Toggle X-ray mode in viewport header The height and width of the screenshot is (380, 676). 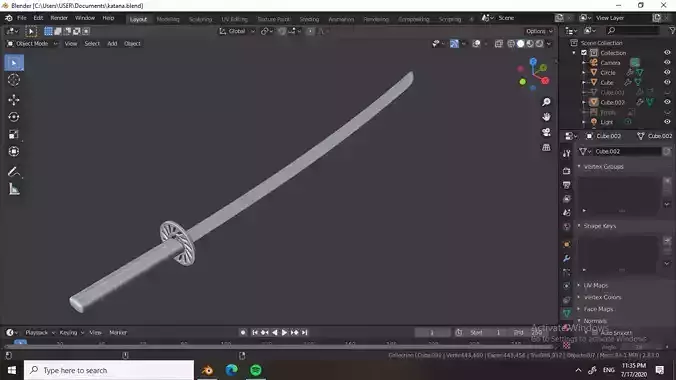[499, 44]
